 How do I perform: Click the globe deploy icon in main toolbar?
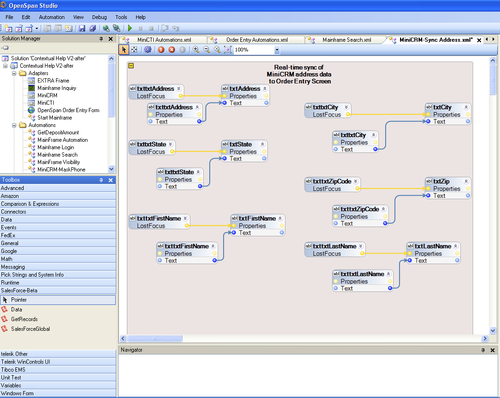pos(106,29)
